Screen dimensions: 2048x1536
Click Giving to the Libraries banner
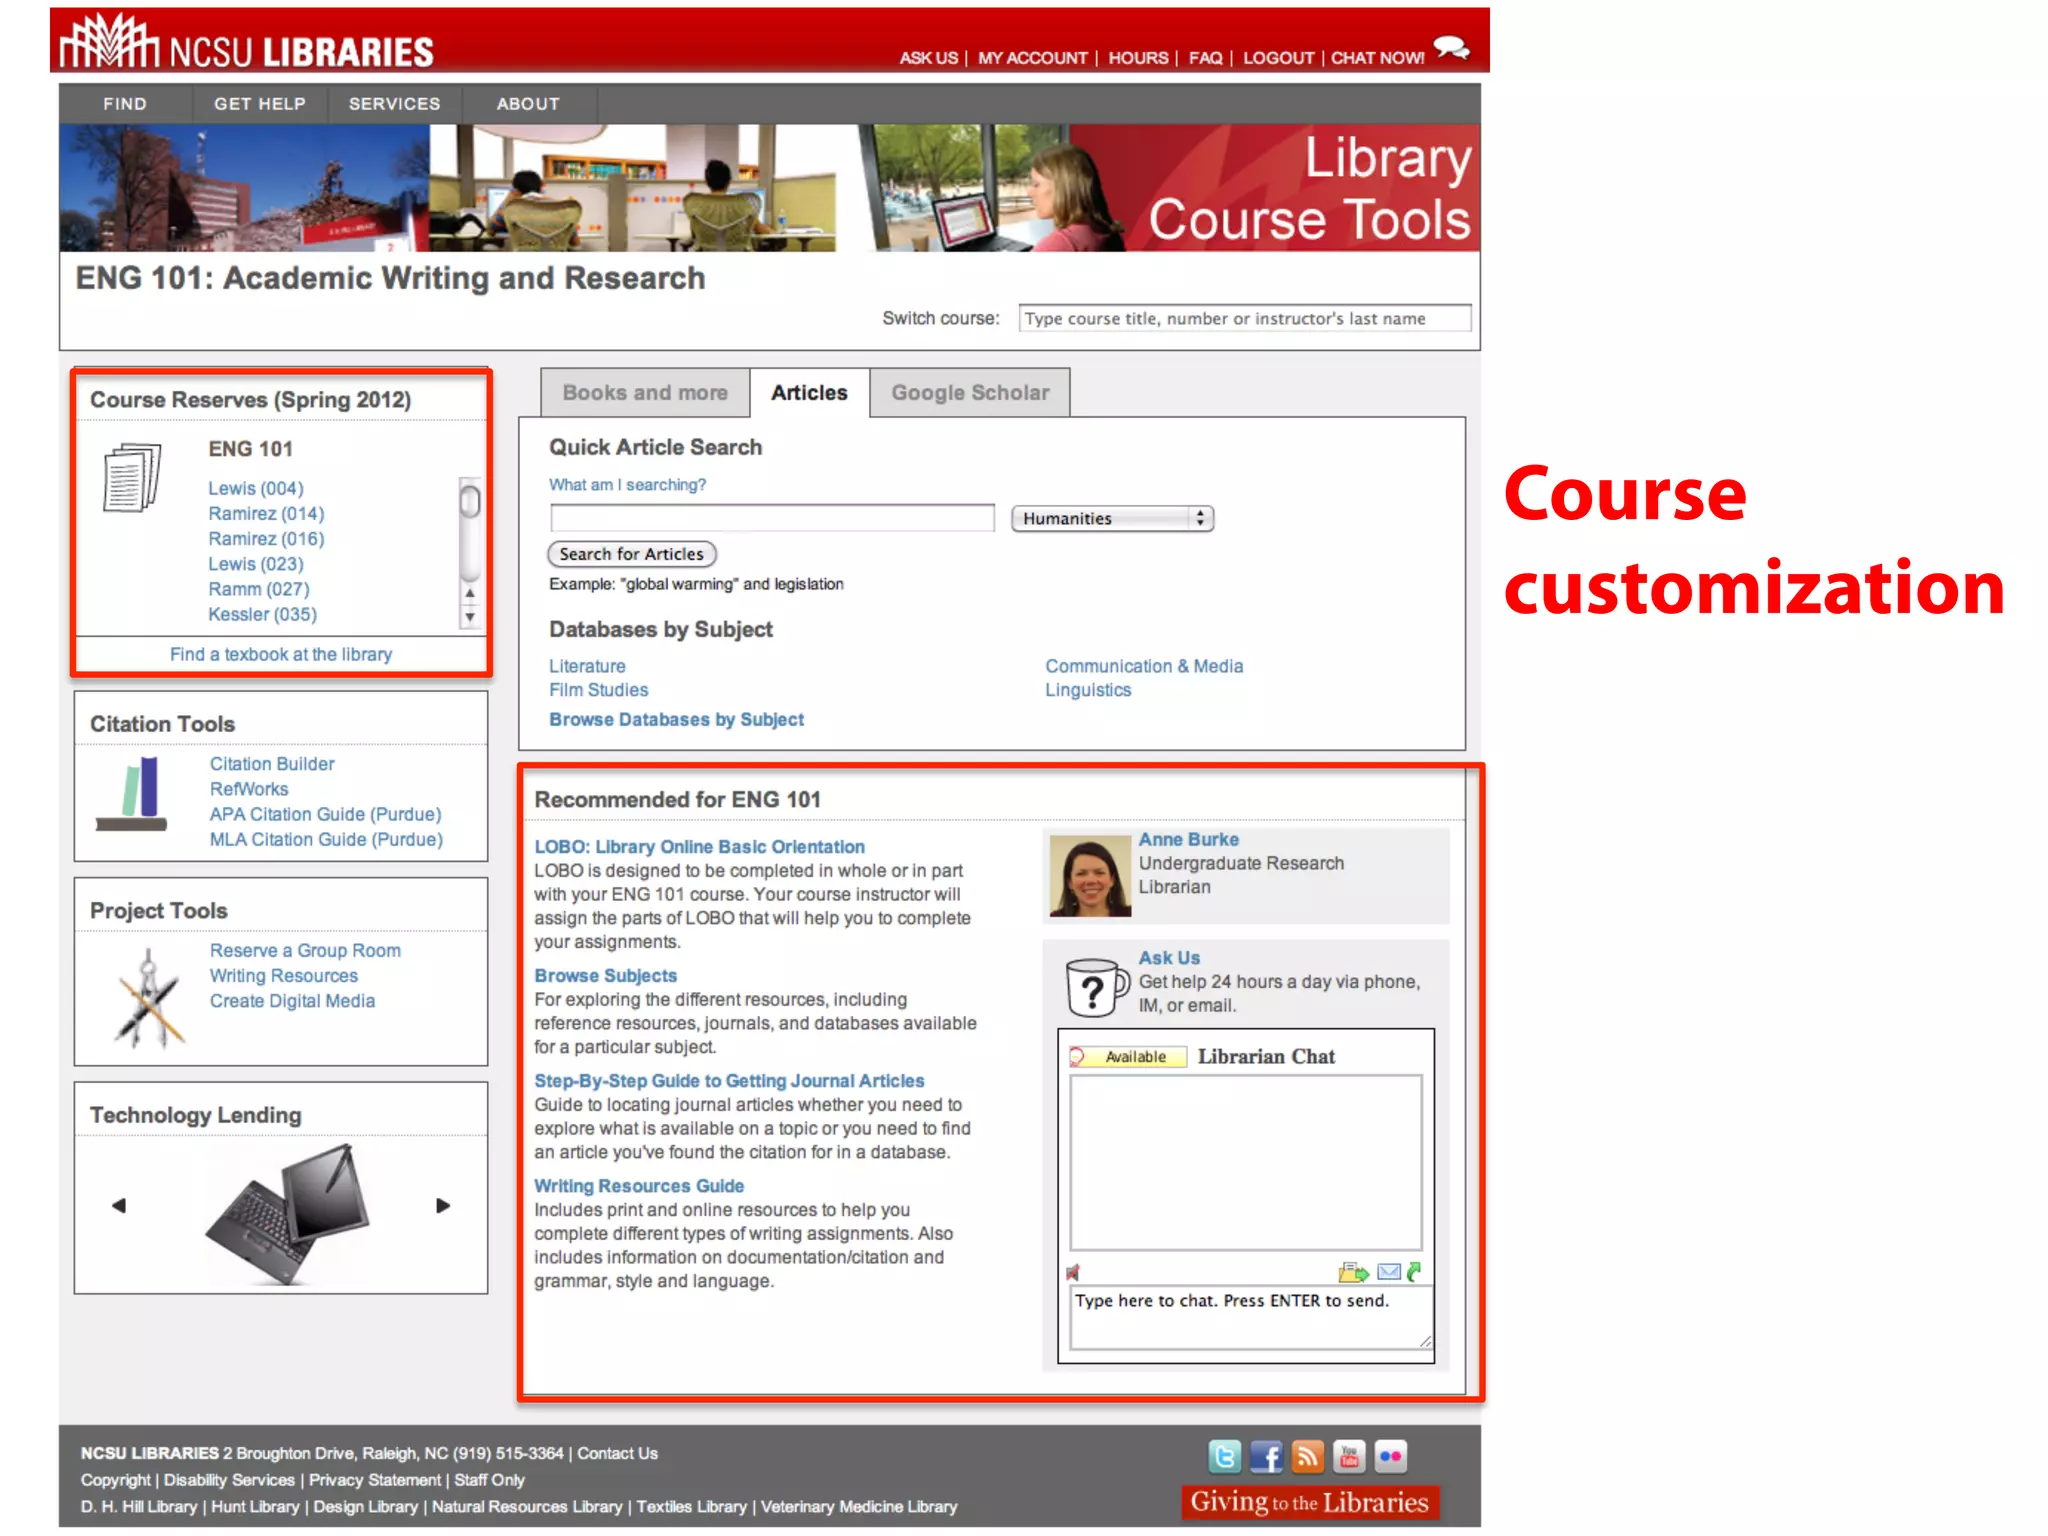(1309, 1502)
